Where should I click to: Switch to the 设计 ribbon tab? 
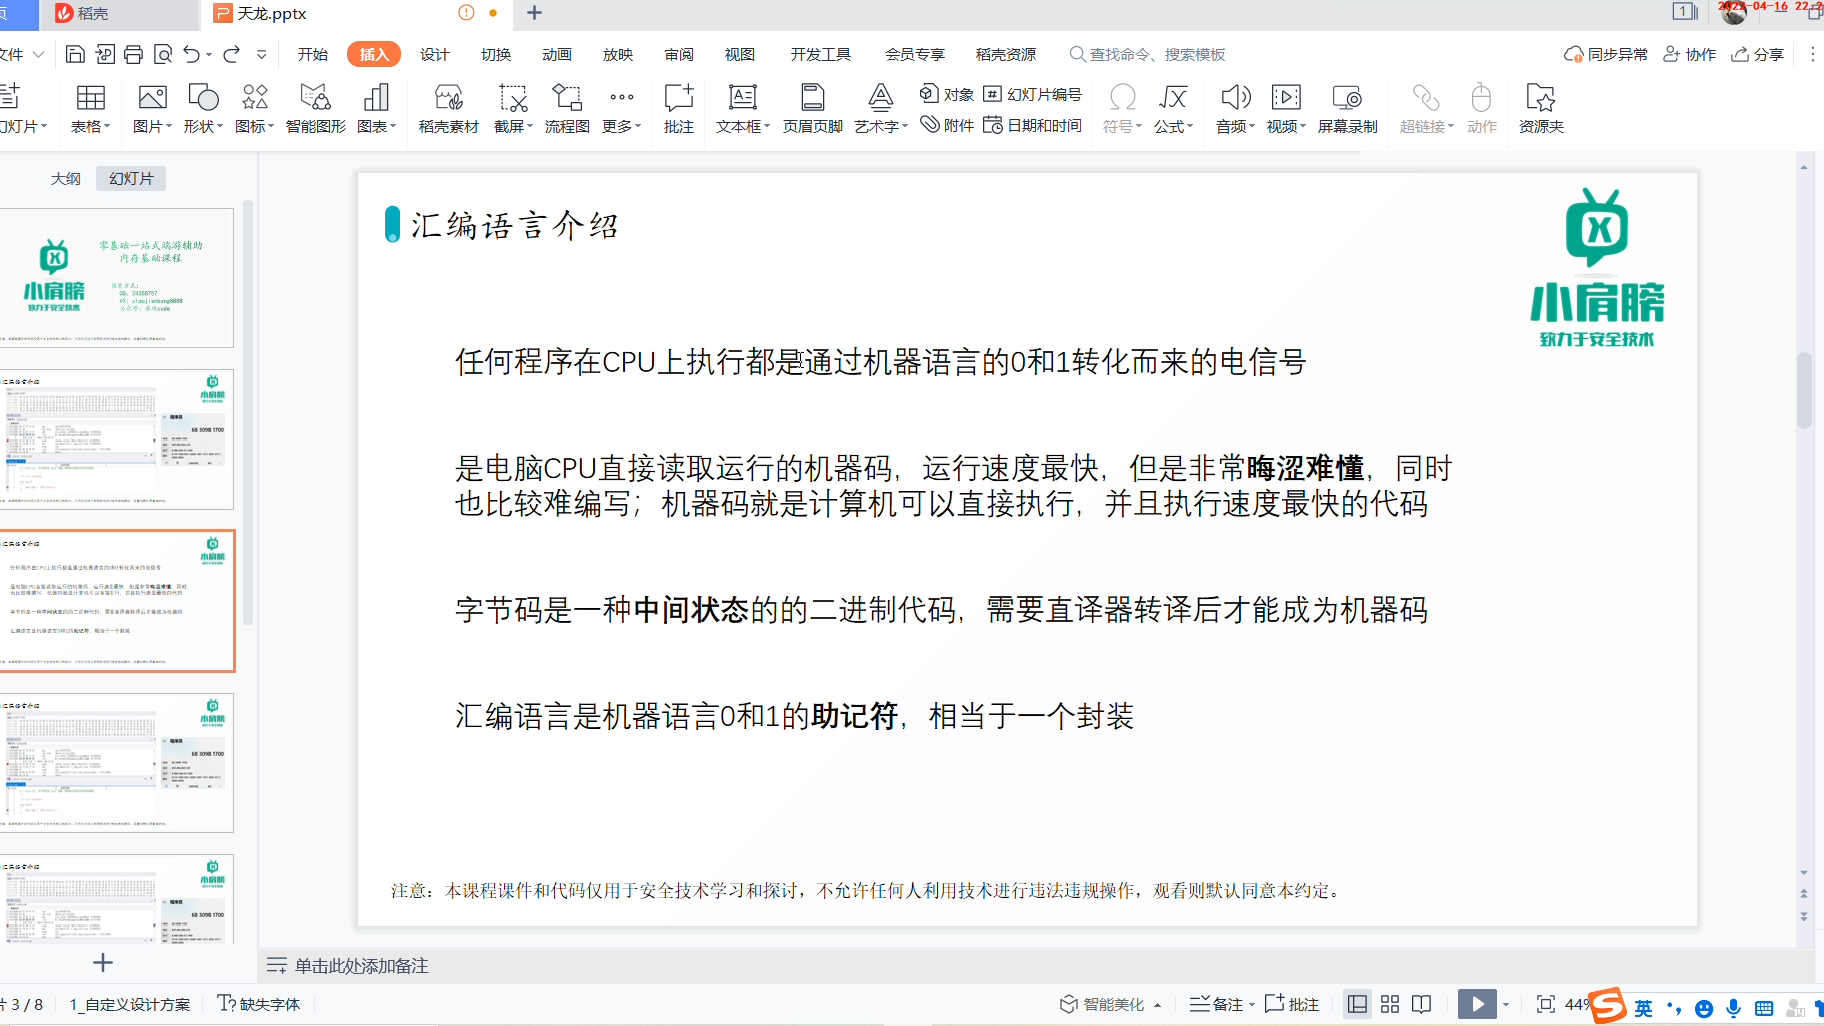434,54
